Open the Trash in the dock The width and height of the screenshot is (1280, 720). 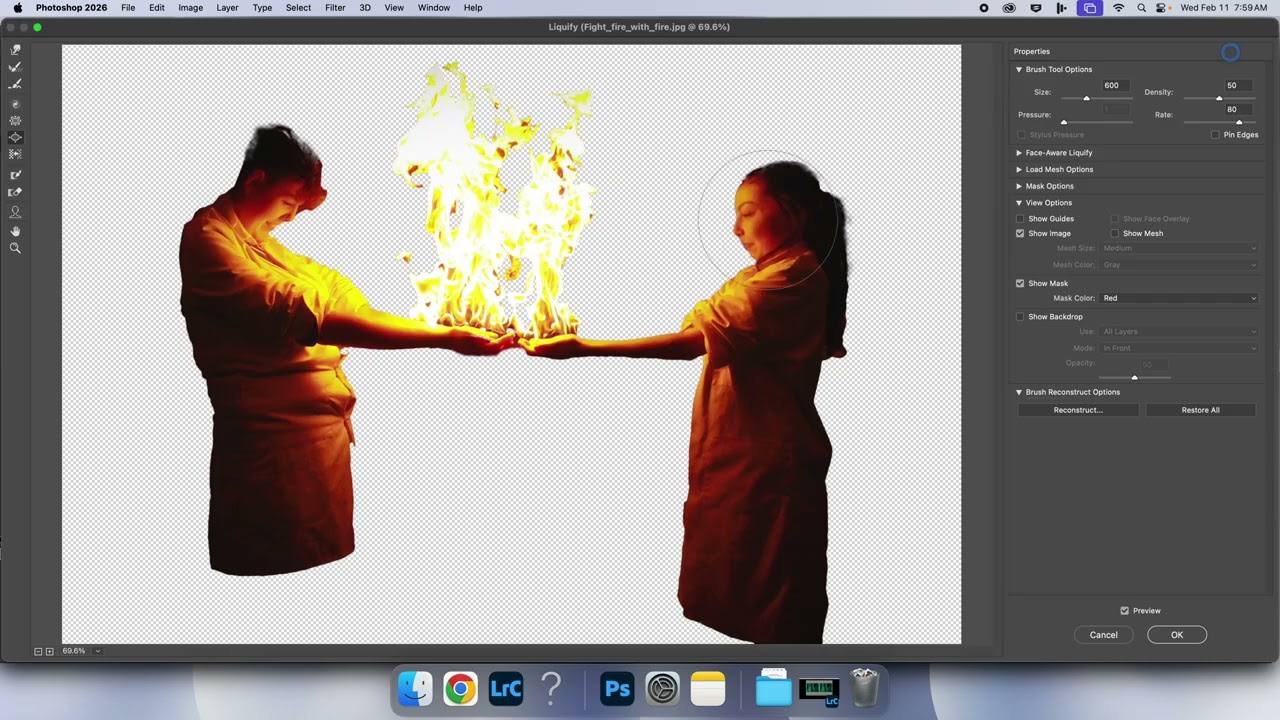coord(864,689)
